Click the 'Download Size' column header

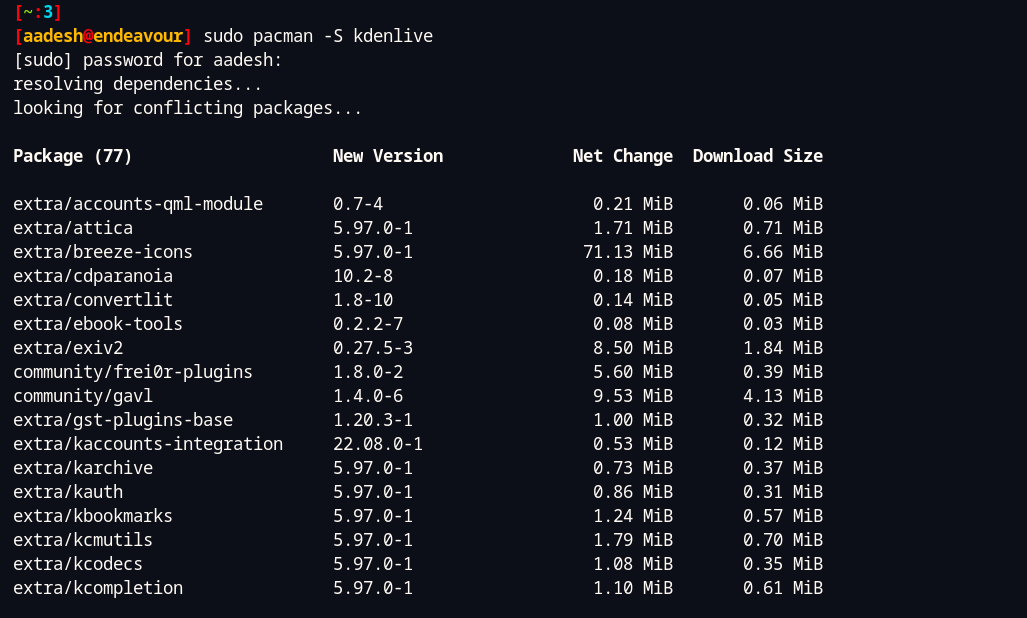click(x=757, y=156)
